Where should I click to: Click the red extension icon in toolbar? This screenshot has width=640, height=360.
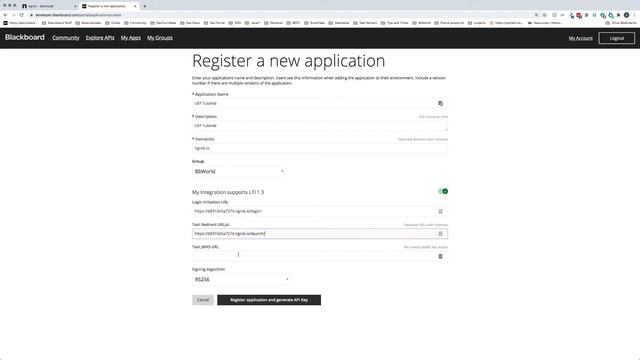(x=579, y=15)
